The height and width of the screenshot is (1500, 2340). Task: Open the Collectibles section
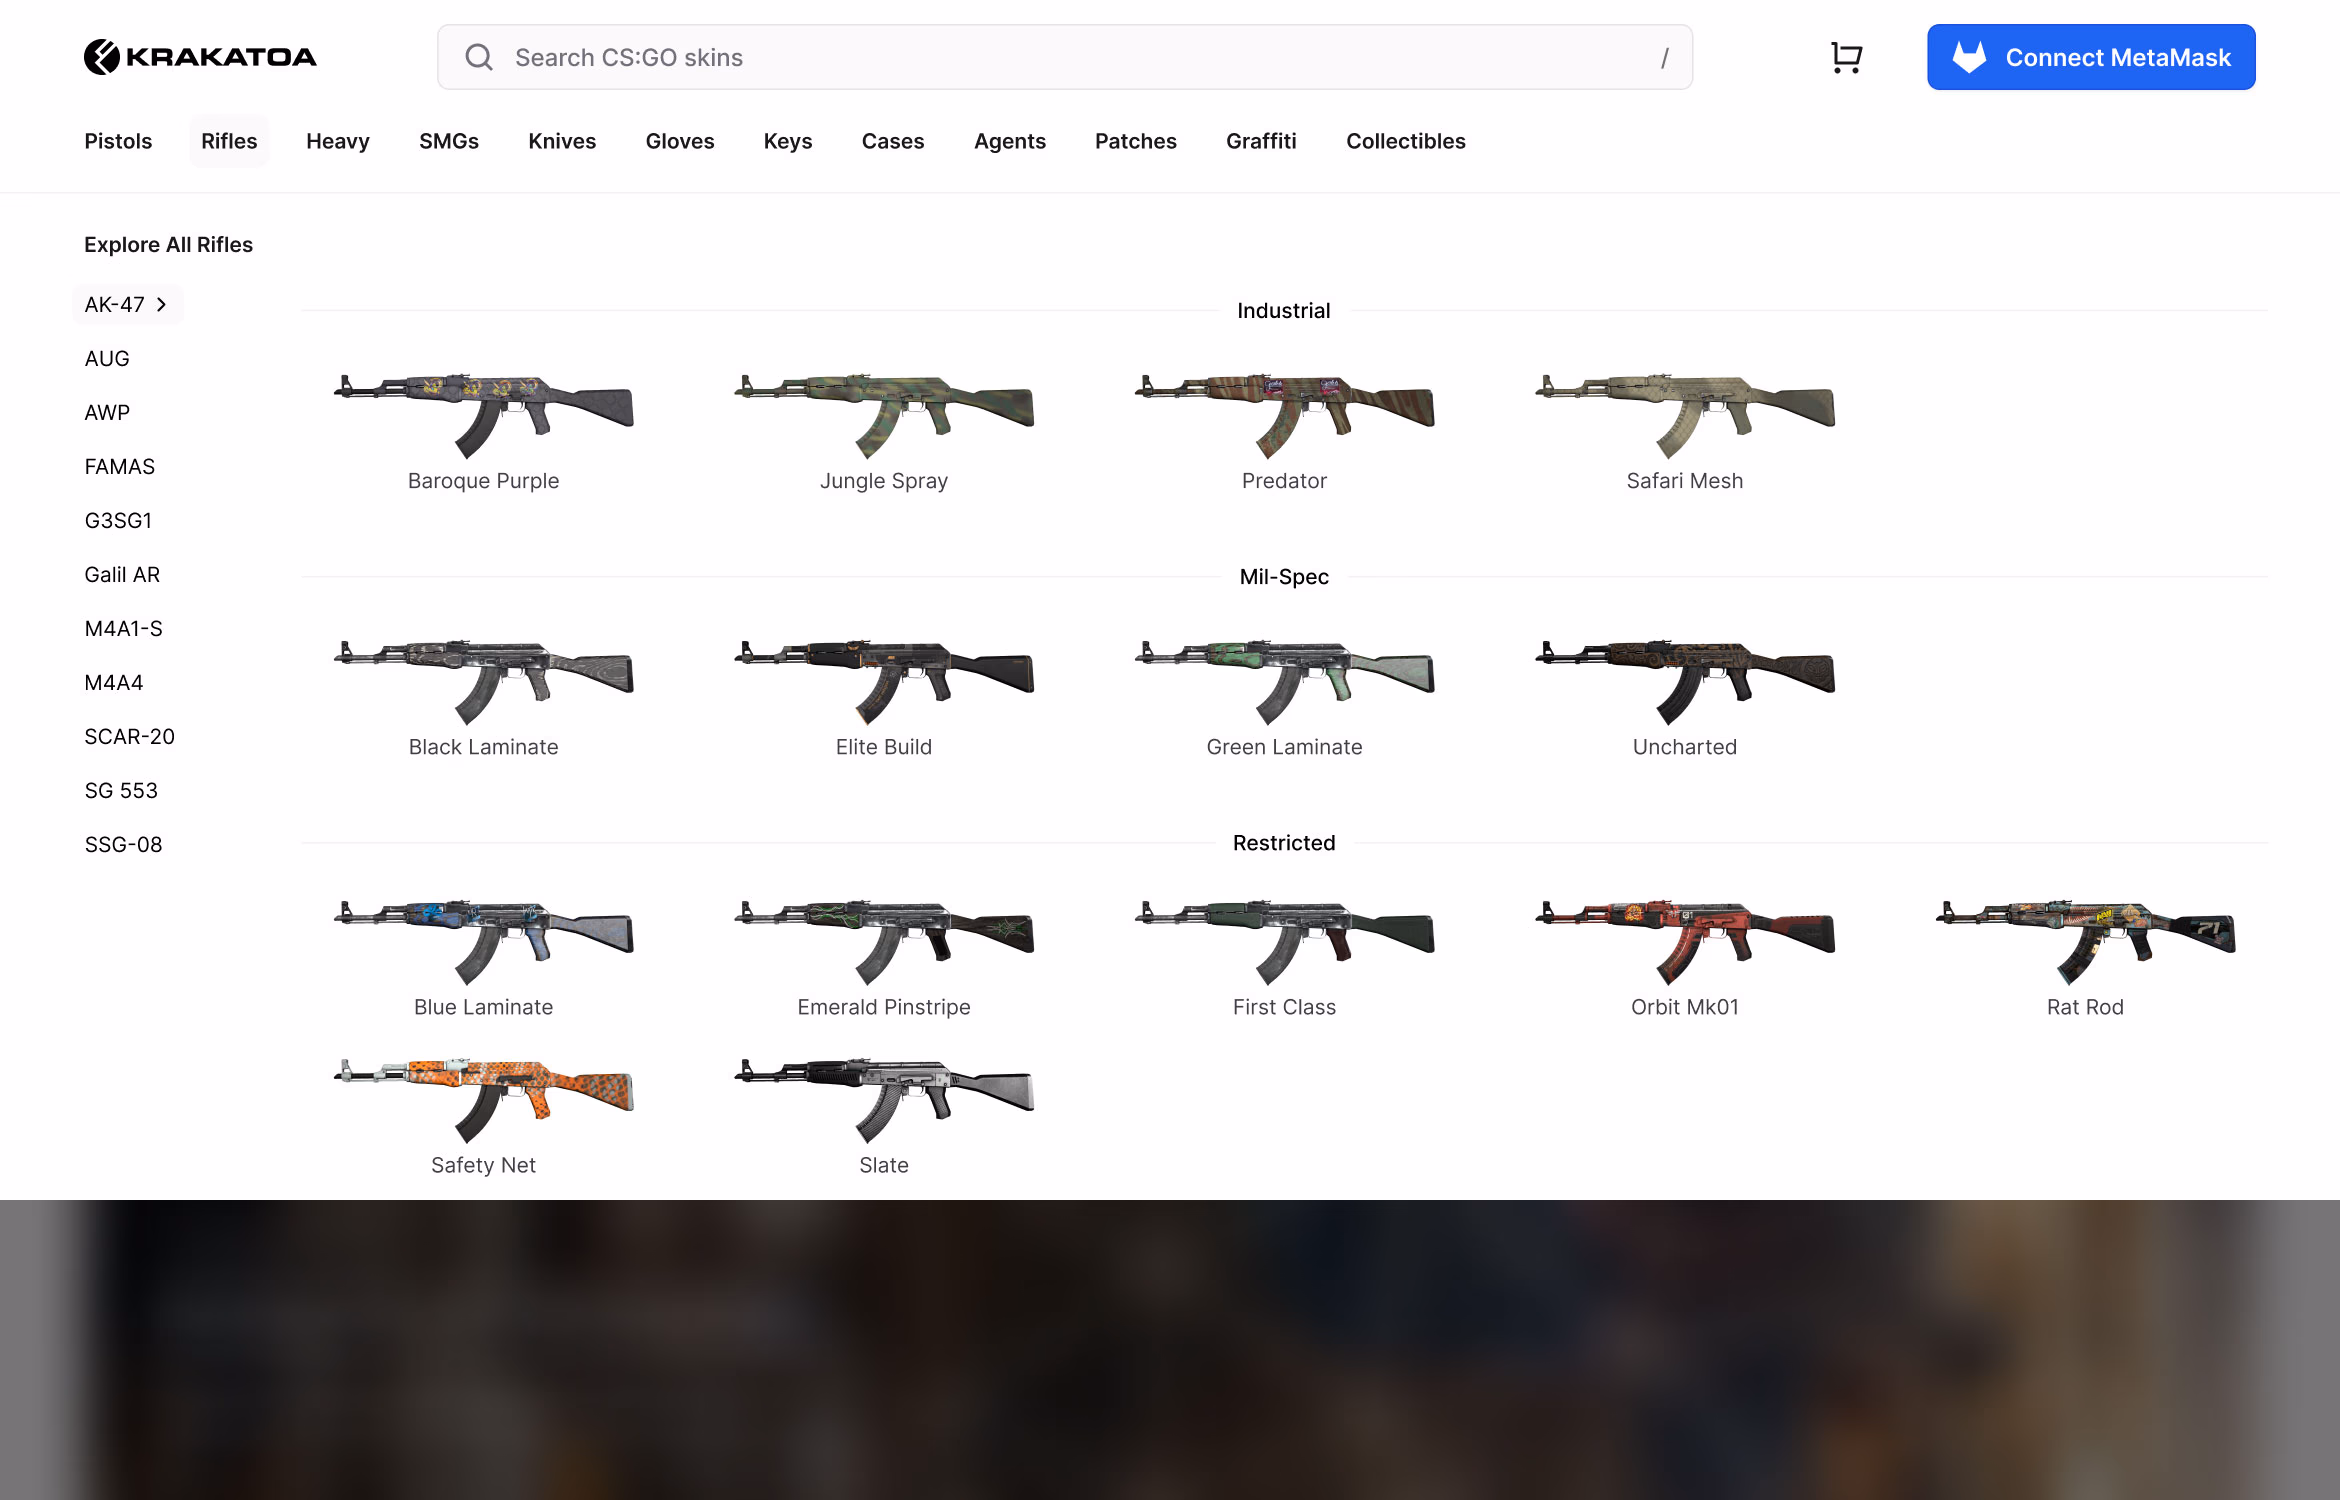tap(1406, 141)
